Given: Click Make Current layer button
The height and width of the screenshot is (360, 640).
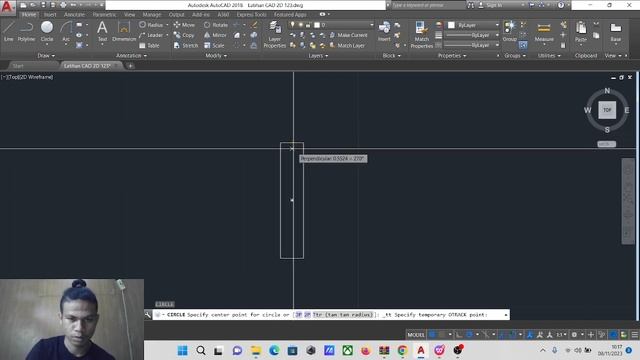Looking at the screenshot, I should [x=349, y=35].
